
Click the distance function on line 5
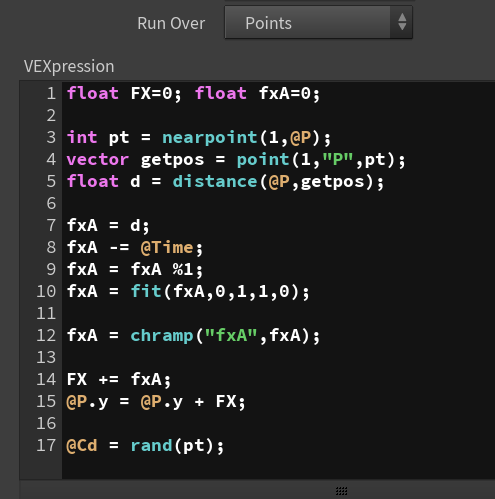click(x=215, y=181)
